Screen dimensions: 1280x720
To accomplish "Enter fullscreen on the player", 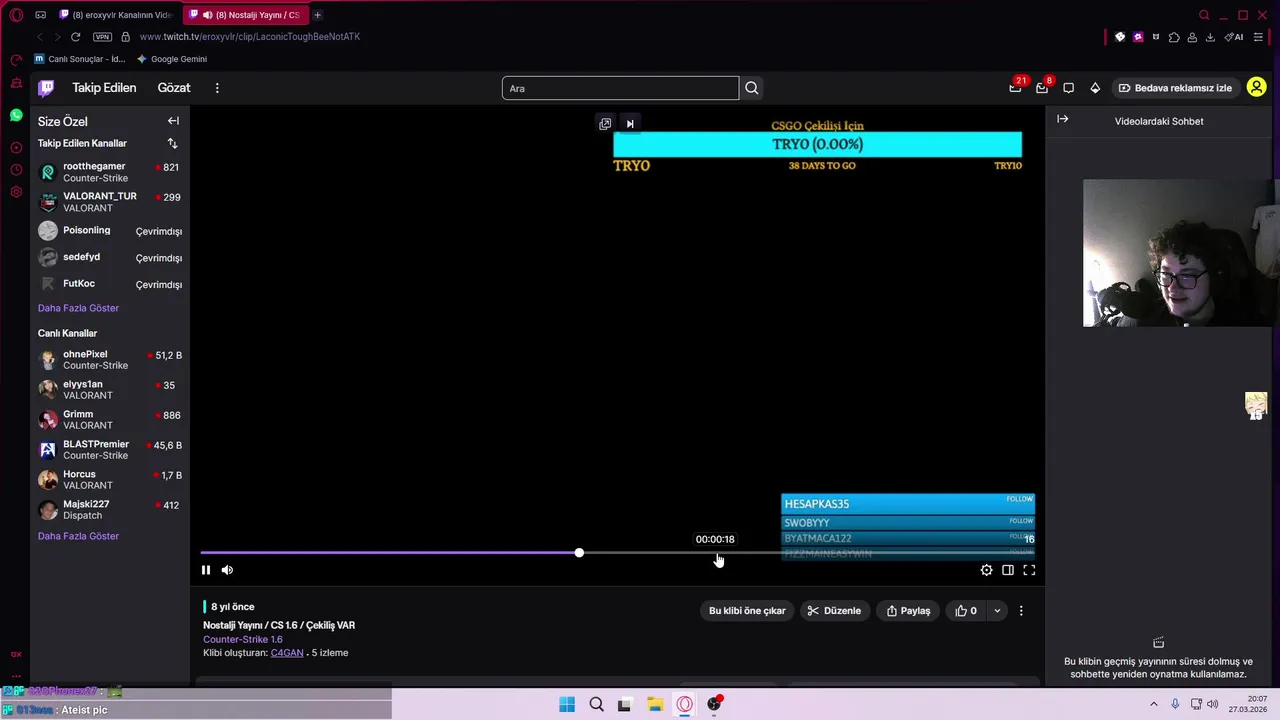I will pos(1029,570).
